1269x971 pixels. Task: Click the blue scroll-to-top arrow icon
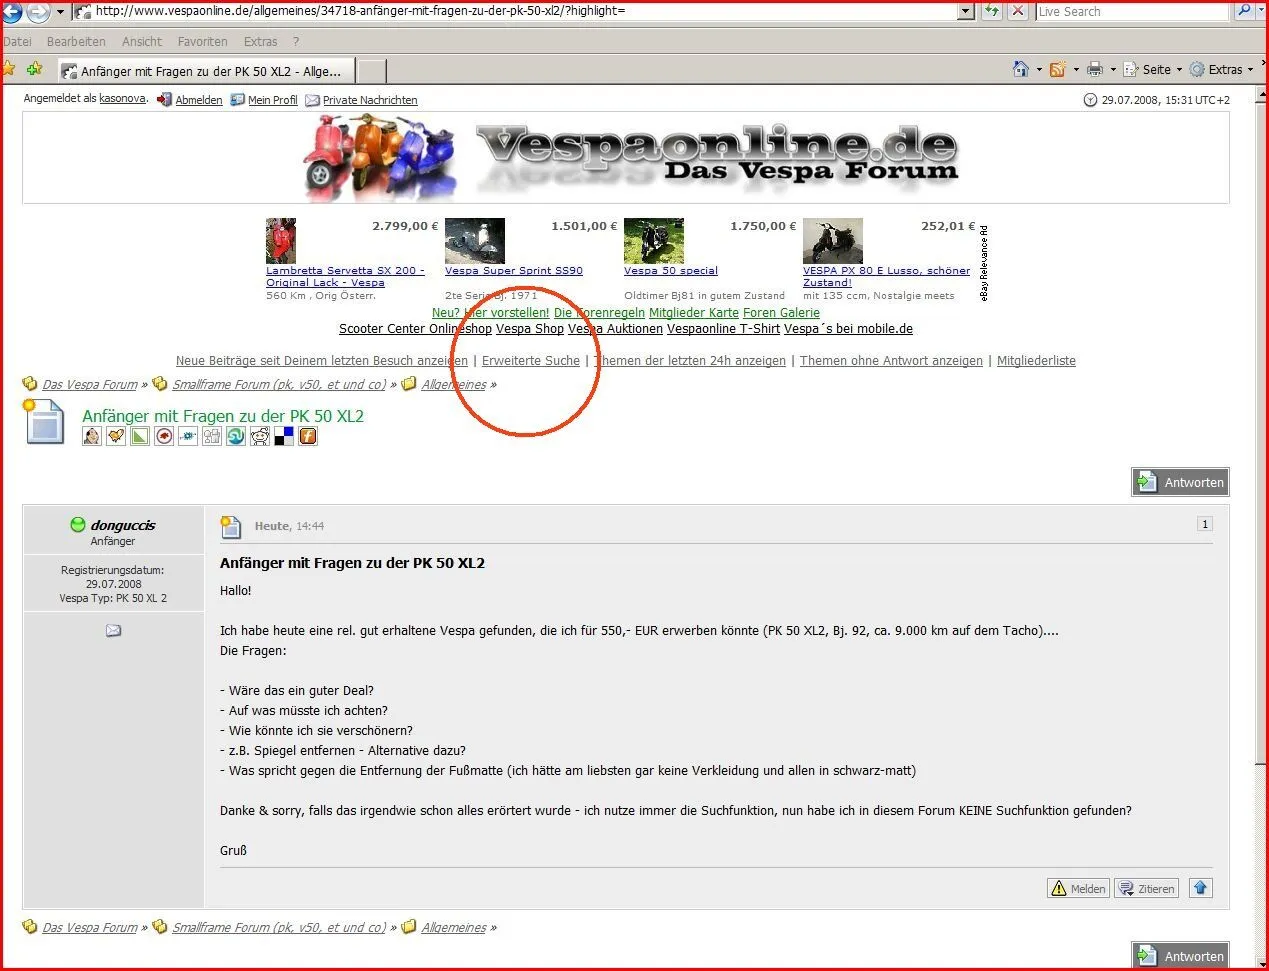[x=1201, y=888]
